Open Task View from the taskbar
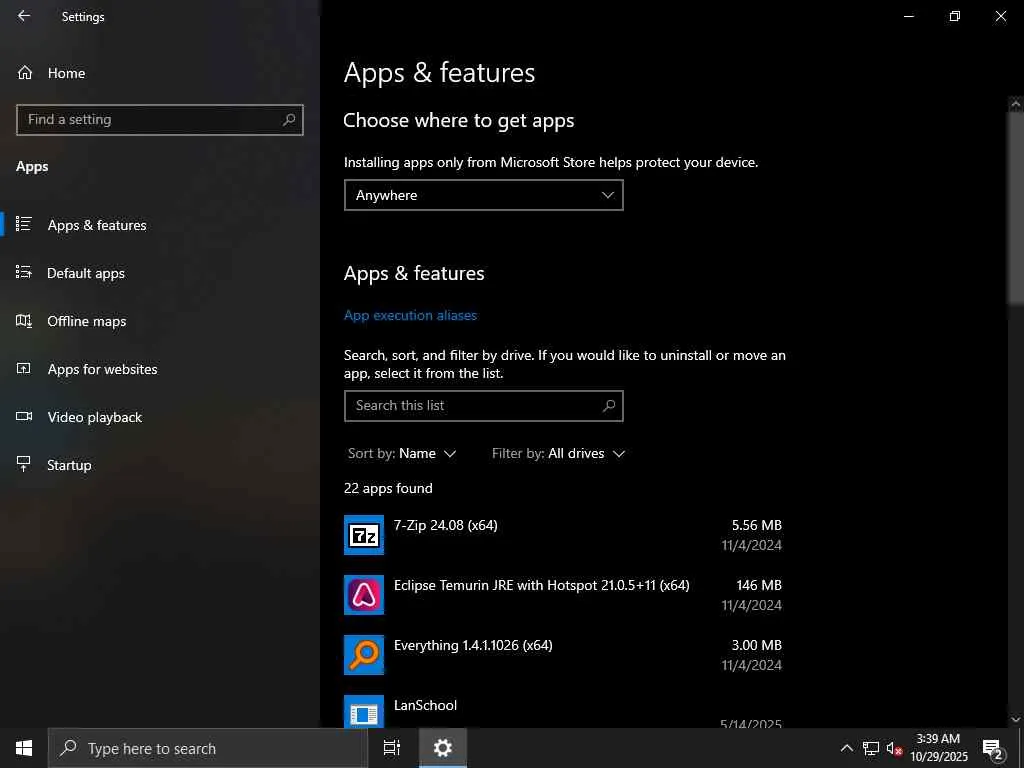This screenshot has height=768, width=1024. tap(392, 748)
